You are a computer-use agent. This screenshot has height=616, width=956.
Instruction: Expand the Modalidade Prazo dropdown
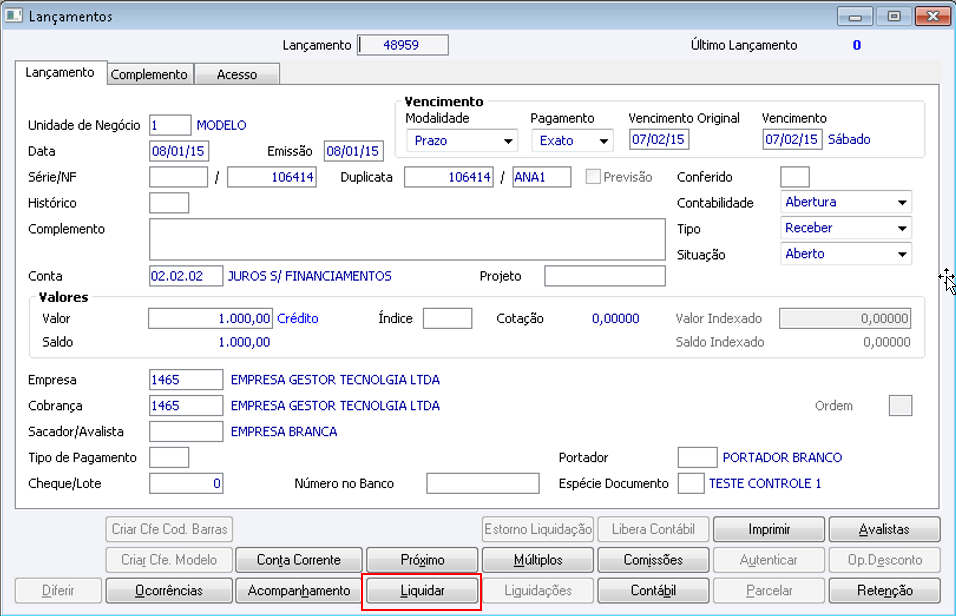click(x=462, y=140)
